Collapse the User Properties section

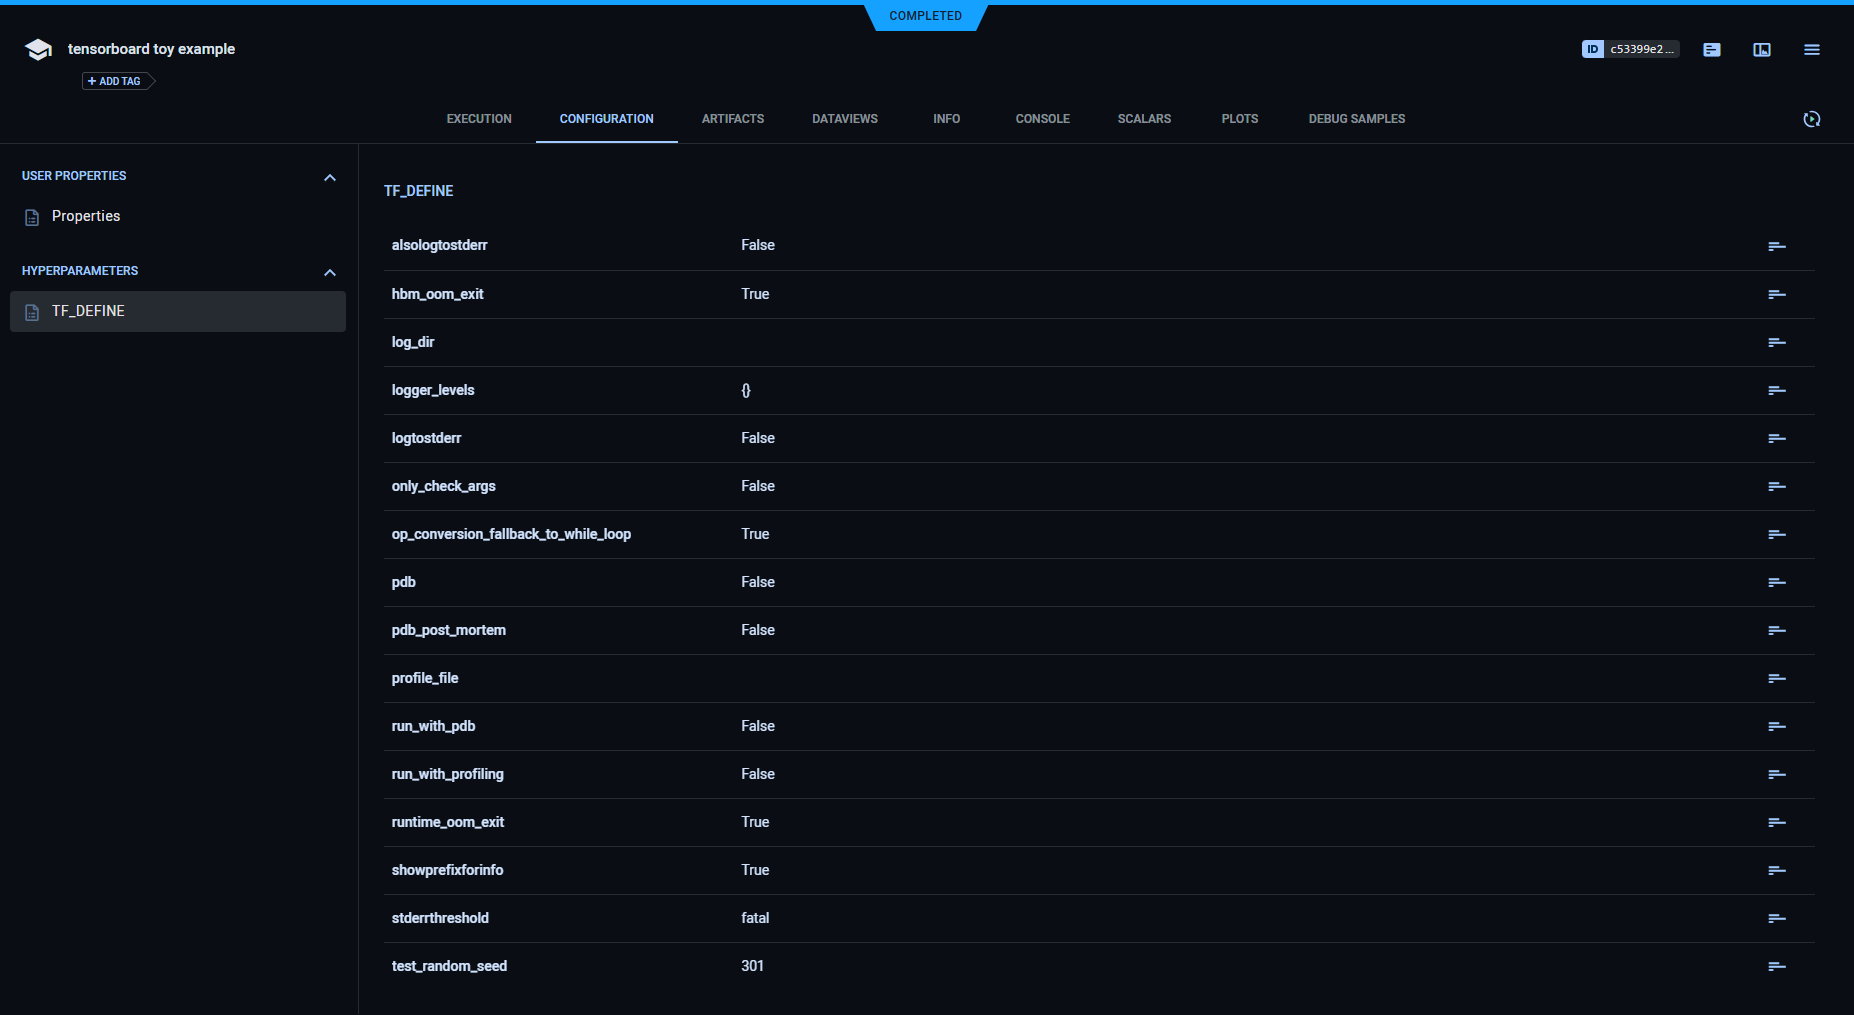(329, 177)
